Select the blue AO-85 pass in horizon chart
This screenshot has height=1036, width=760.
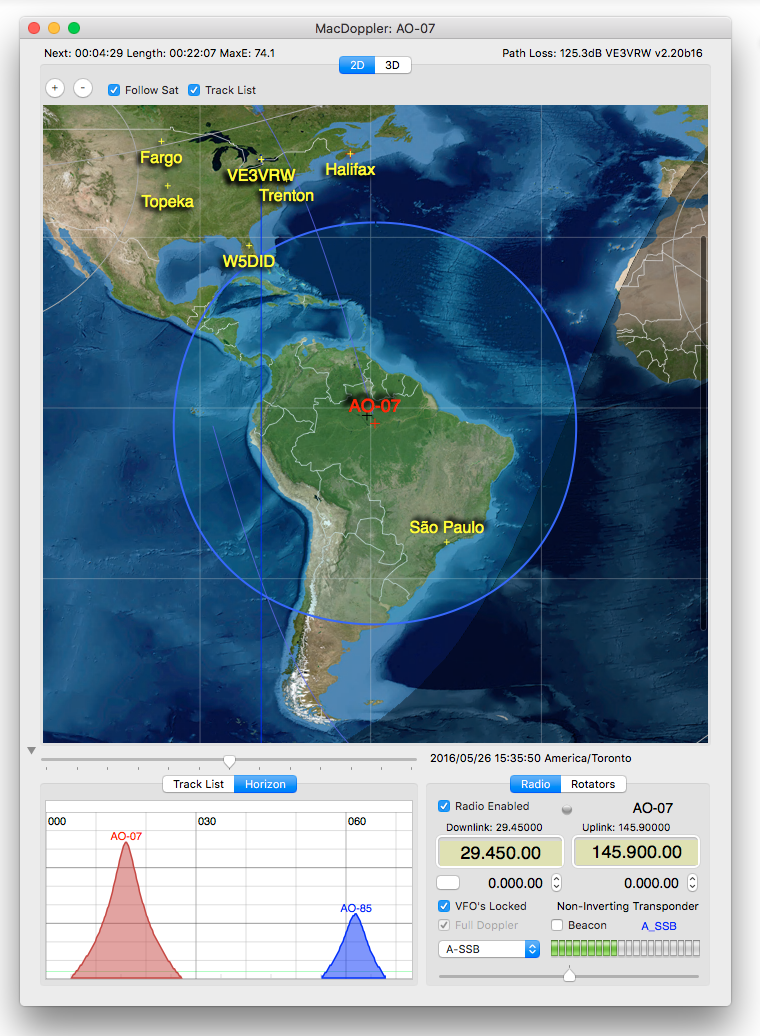click(x=354, y=950)
